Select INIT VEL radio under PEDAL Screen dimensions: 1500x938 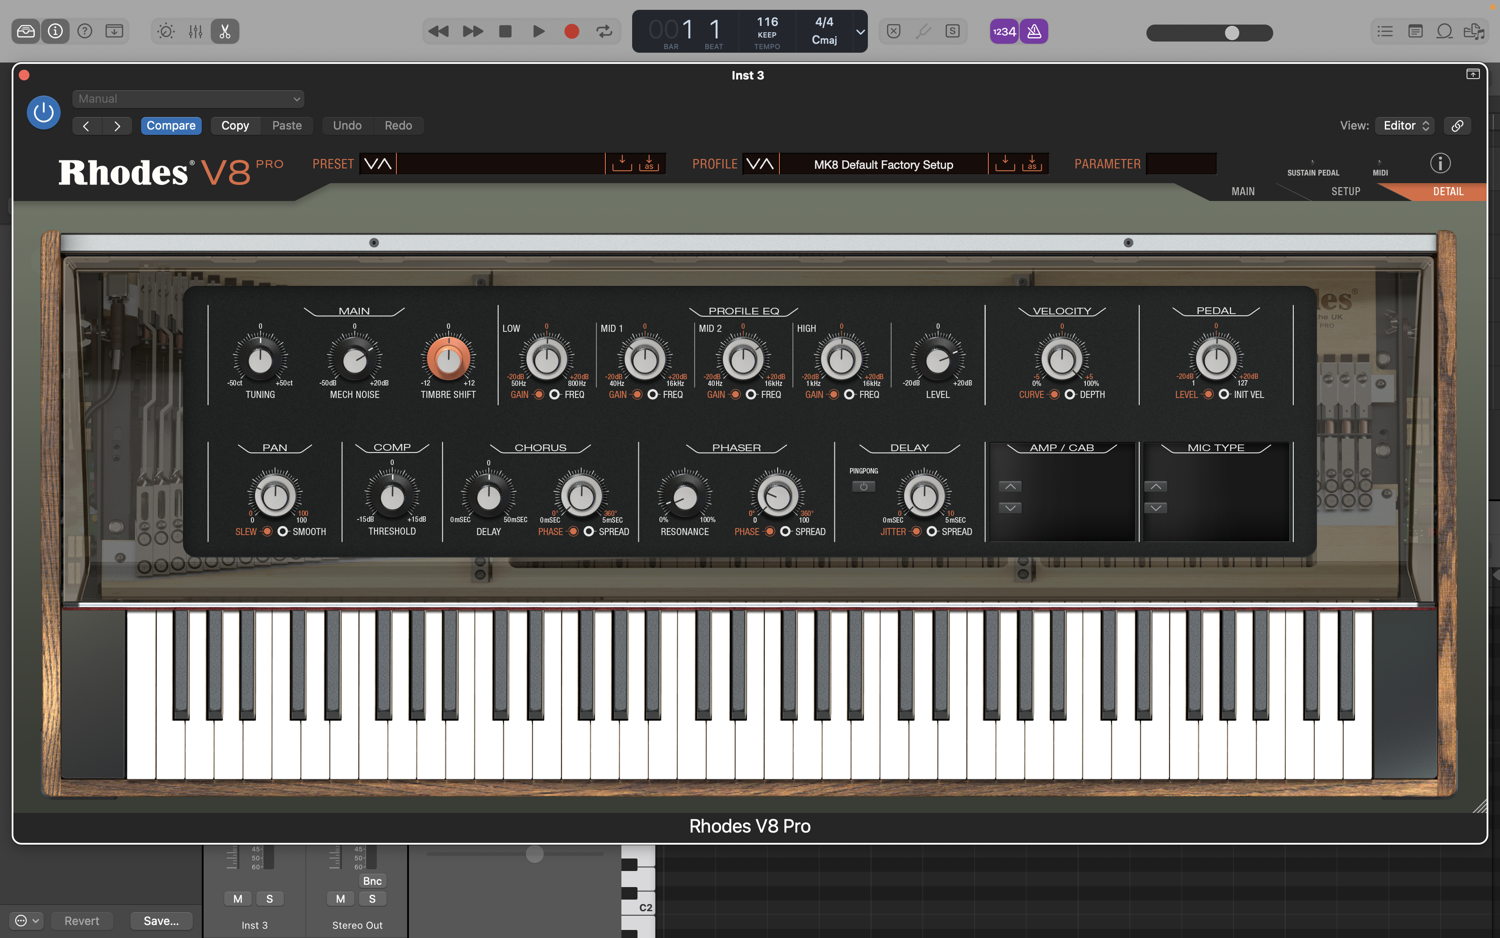point(1224,395)
